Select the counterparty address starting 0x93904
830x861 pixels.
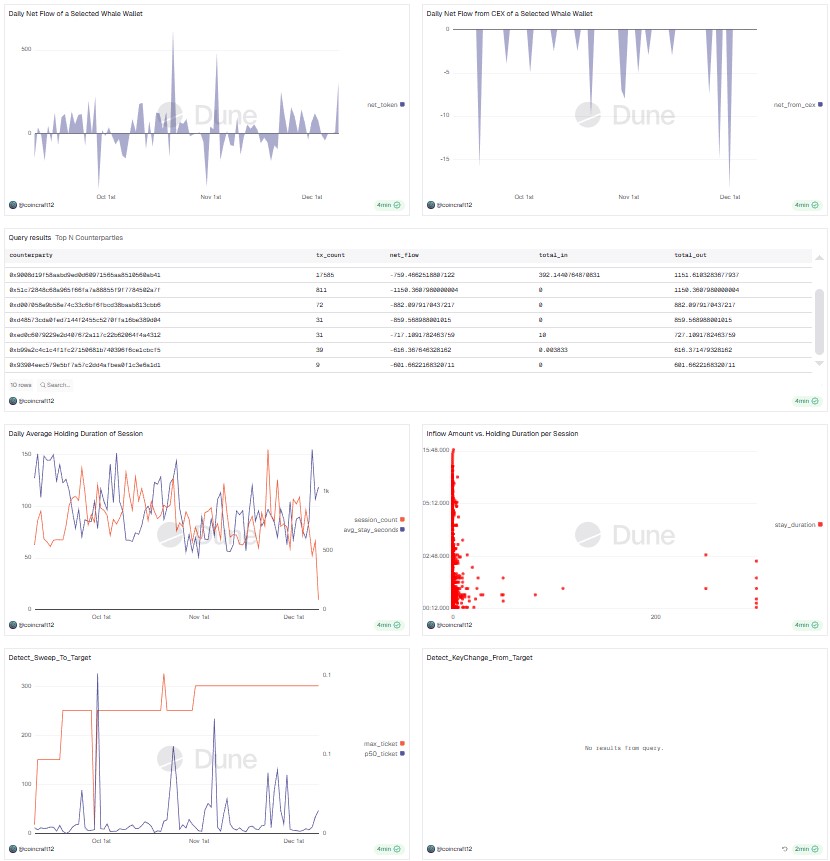point(85,365)
